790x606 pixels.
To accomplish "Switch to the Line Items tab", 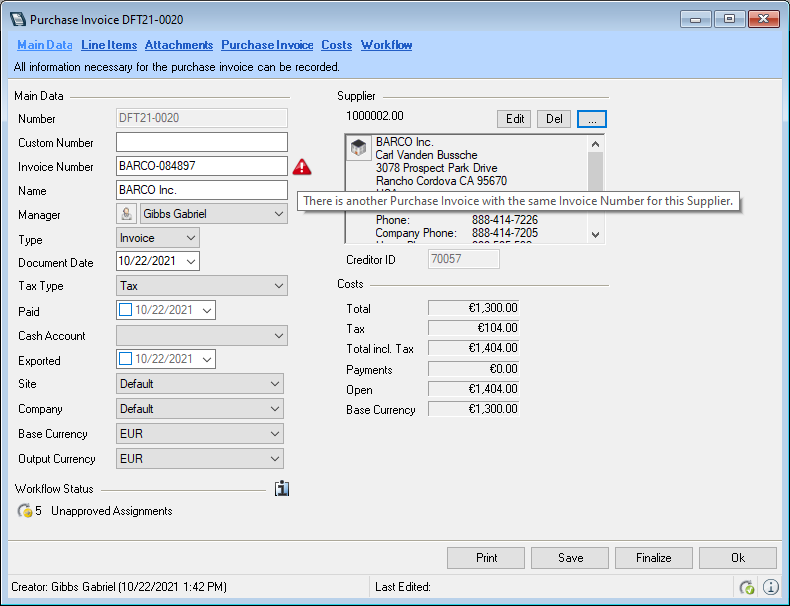I will point(109,45).
